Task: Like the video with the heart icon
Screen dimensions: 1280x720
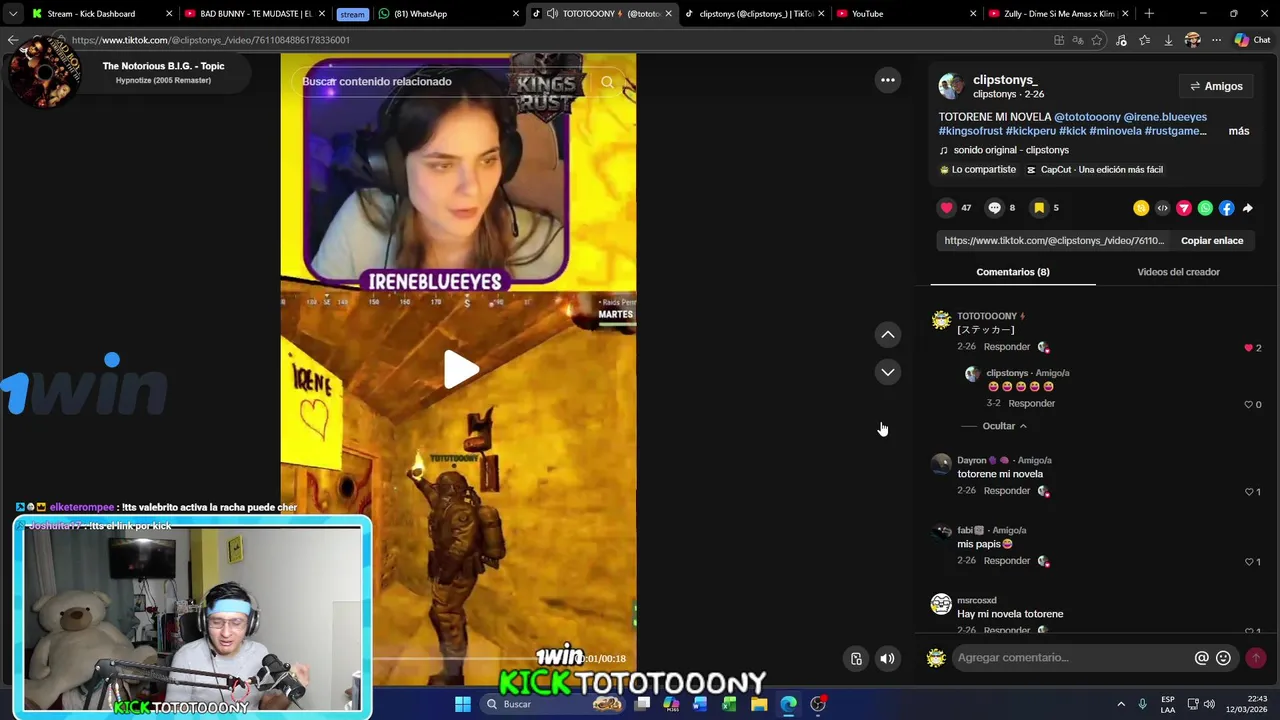Action: tap(946, 208)
